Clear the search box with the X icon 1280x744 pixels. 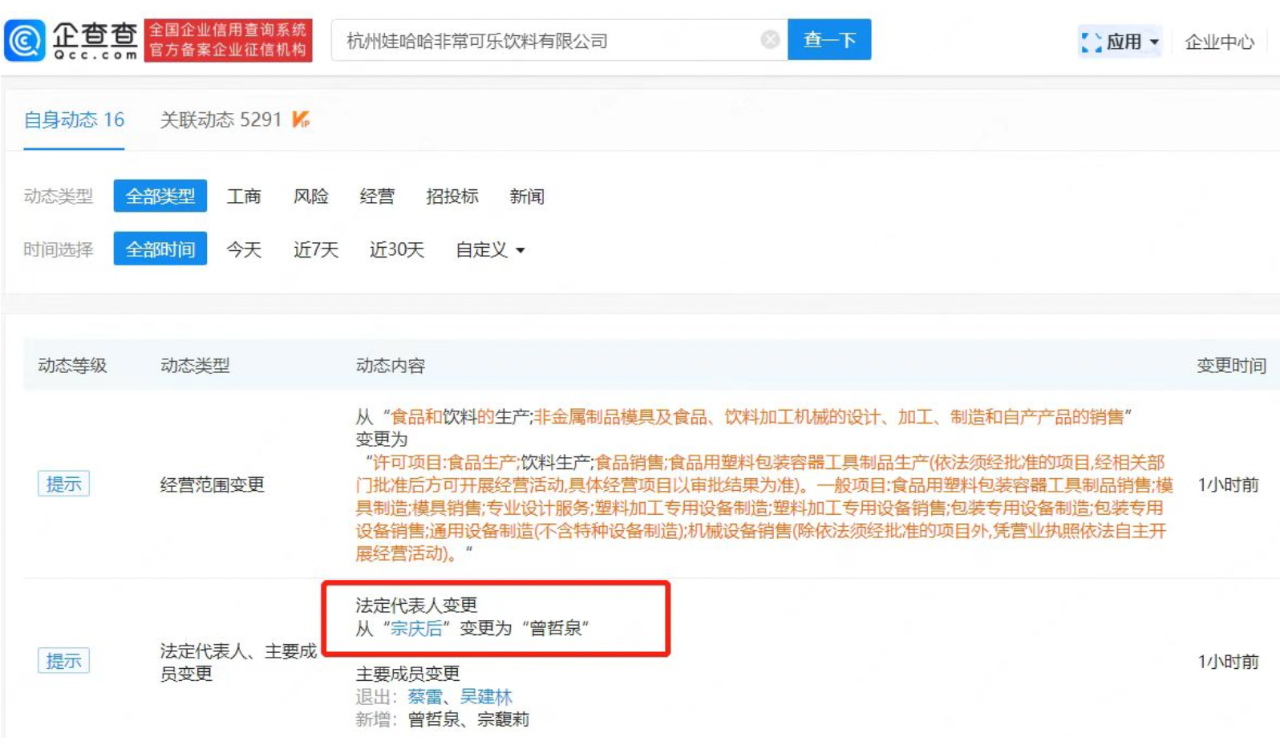click(x=770, y=40)
